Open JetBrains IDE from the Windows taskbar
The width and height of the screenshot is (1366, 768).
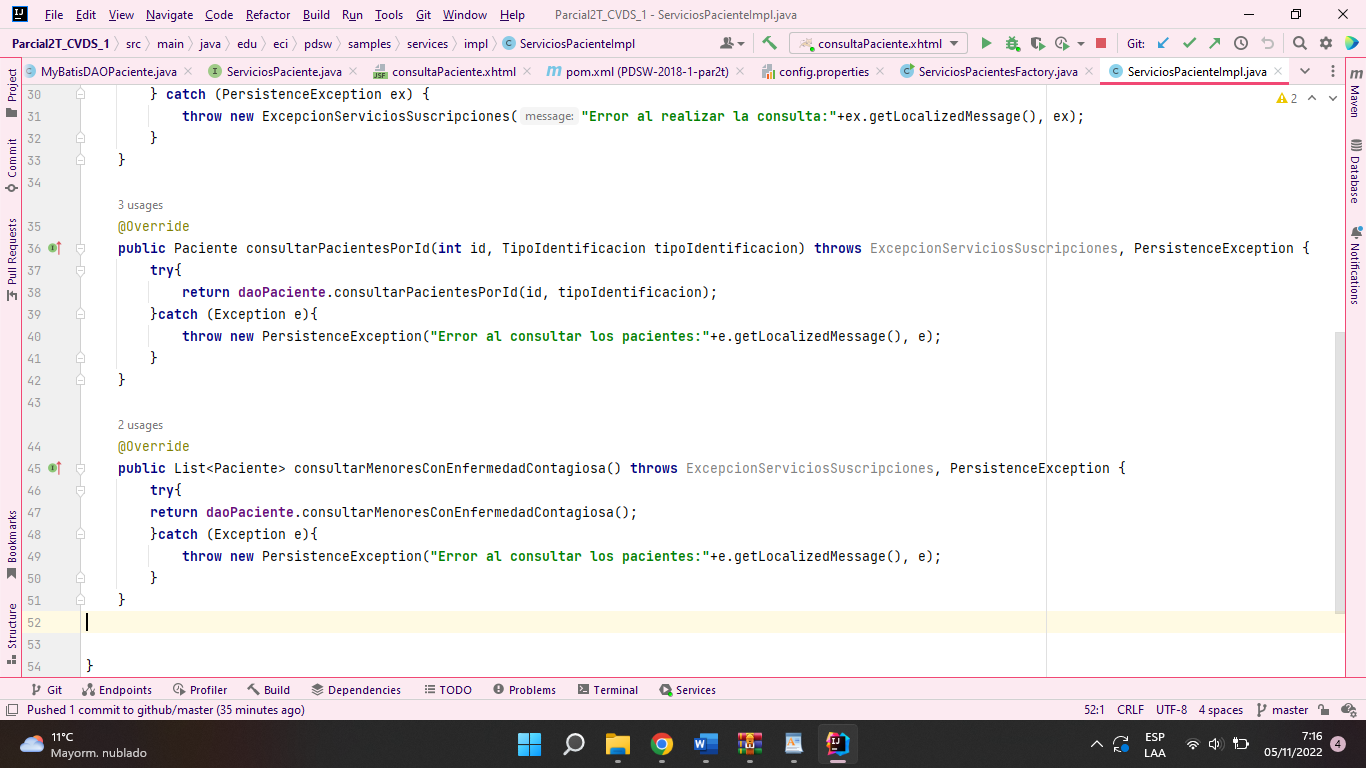837,744
